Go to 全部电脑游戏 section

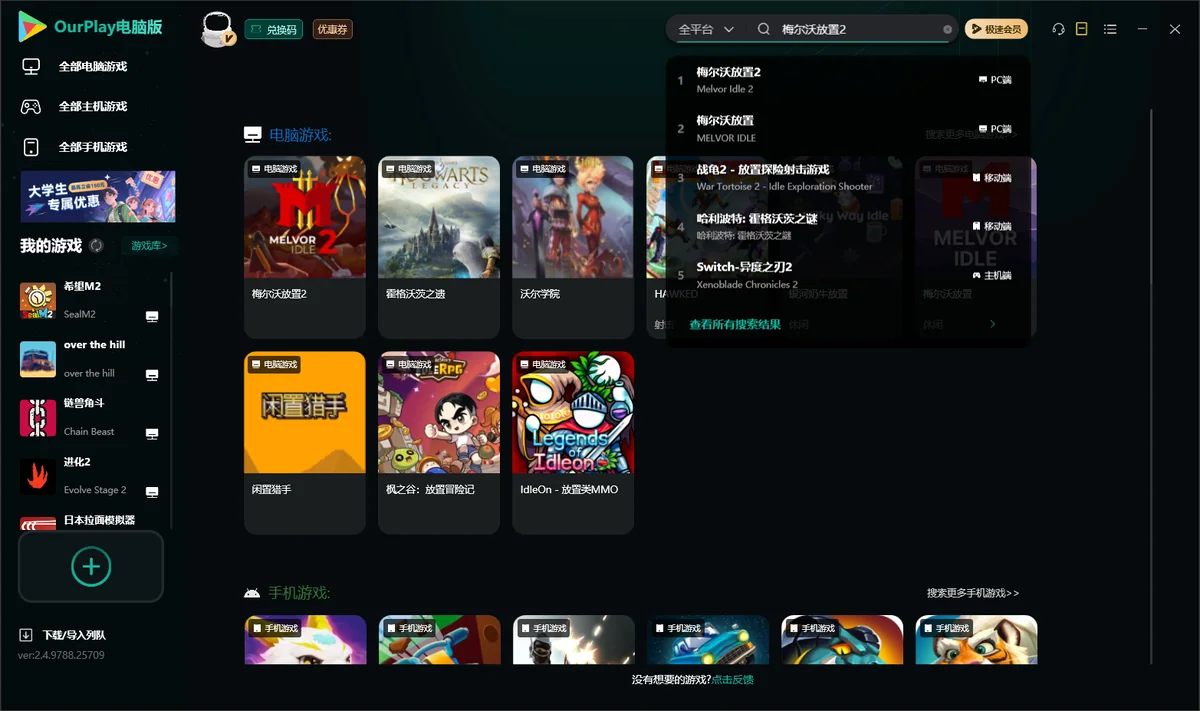point(75,67)
